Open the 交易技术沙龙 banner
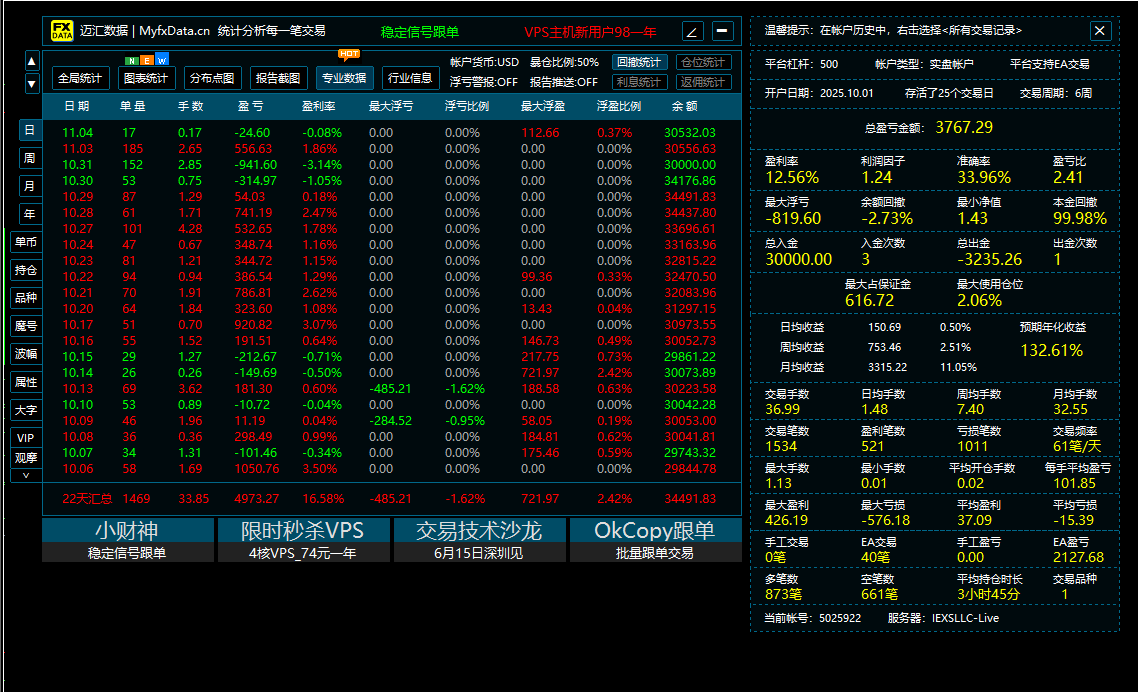Screen dimensions: 1138x692 point(479,540)
